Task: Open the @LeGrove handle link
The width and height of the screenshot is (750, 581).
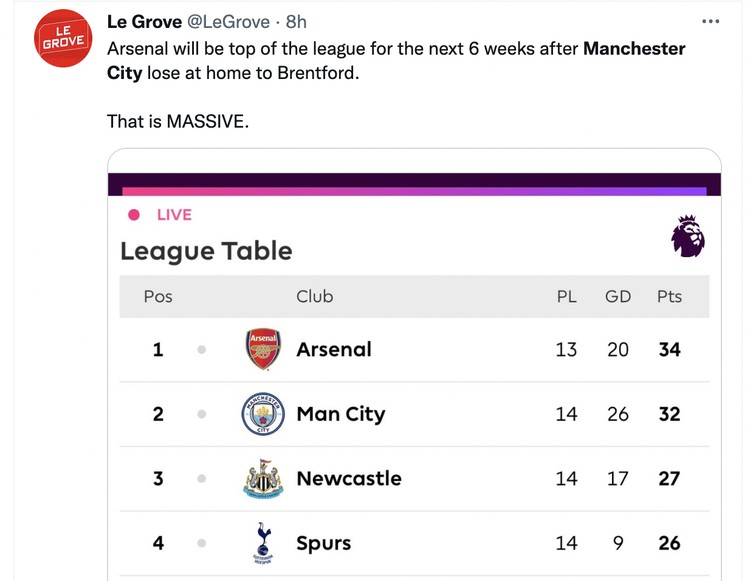Action: 228,22
